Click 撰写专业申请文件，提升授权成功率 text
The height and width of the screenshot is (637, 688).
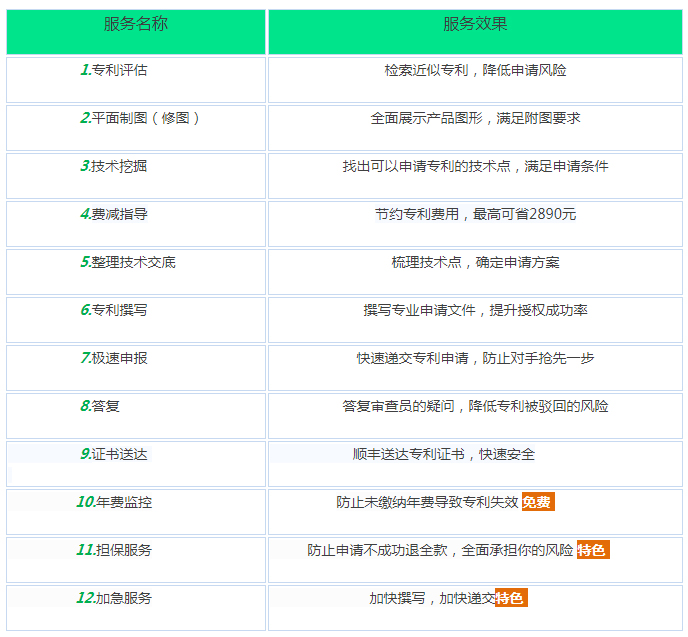point(475,310)
